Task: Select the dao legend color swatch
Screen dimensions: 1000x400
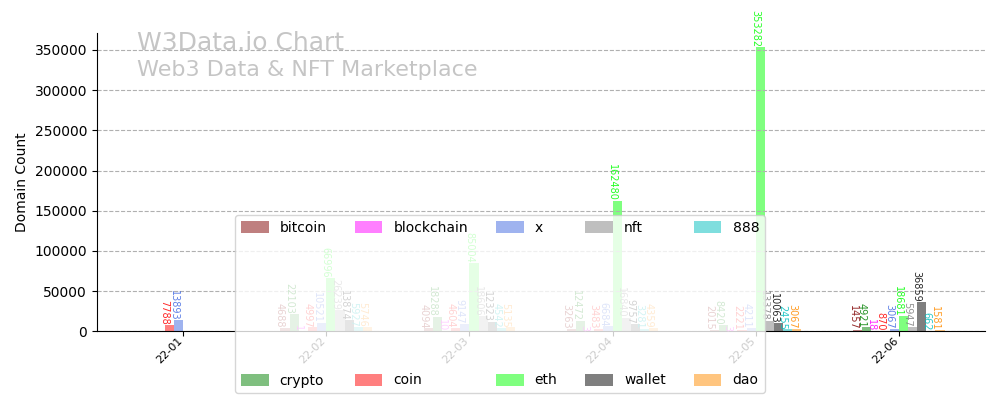Action: (x=708, y=380)
